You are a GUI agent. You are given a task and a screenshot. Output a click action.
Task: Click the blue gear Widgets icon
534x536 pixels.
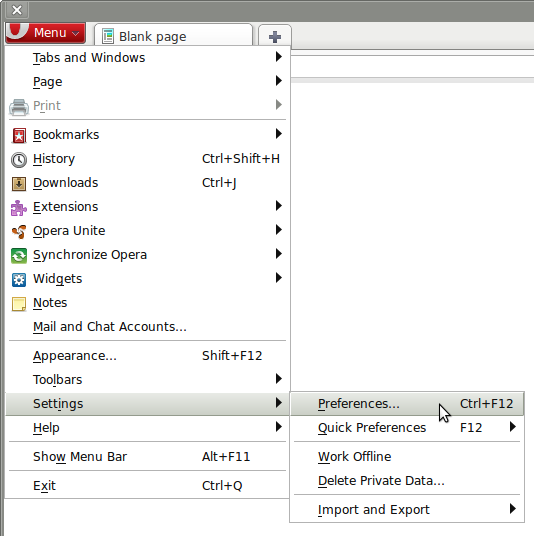[x=19, y=280]
